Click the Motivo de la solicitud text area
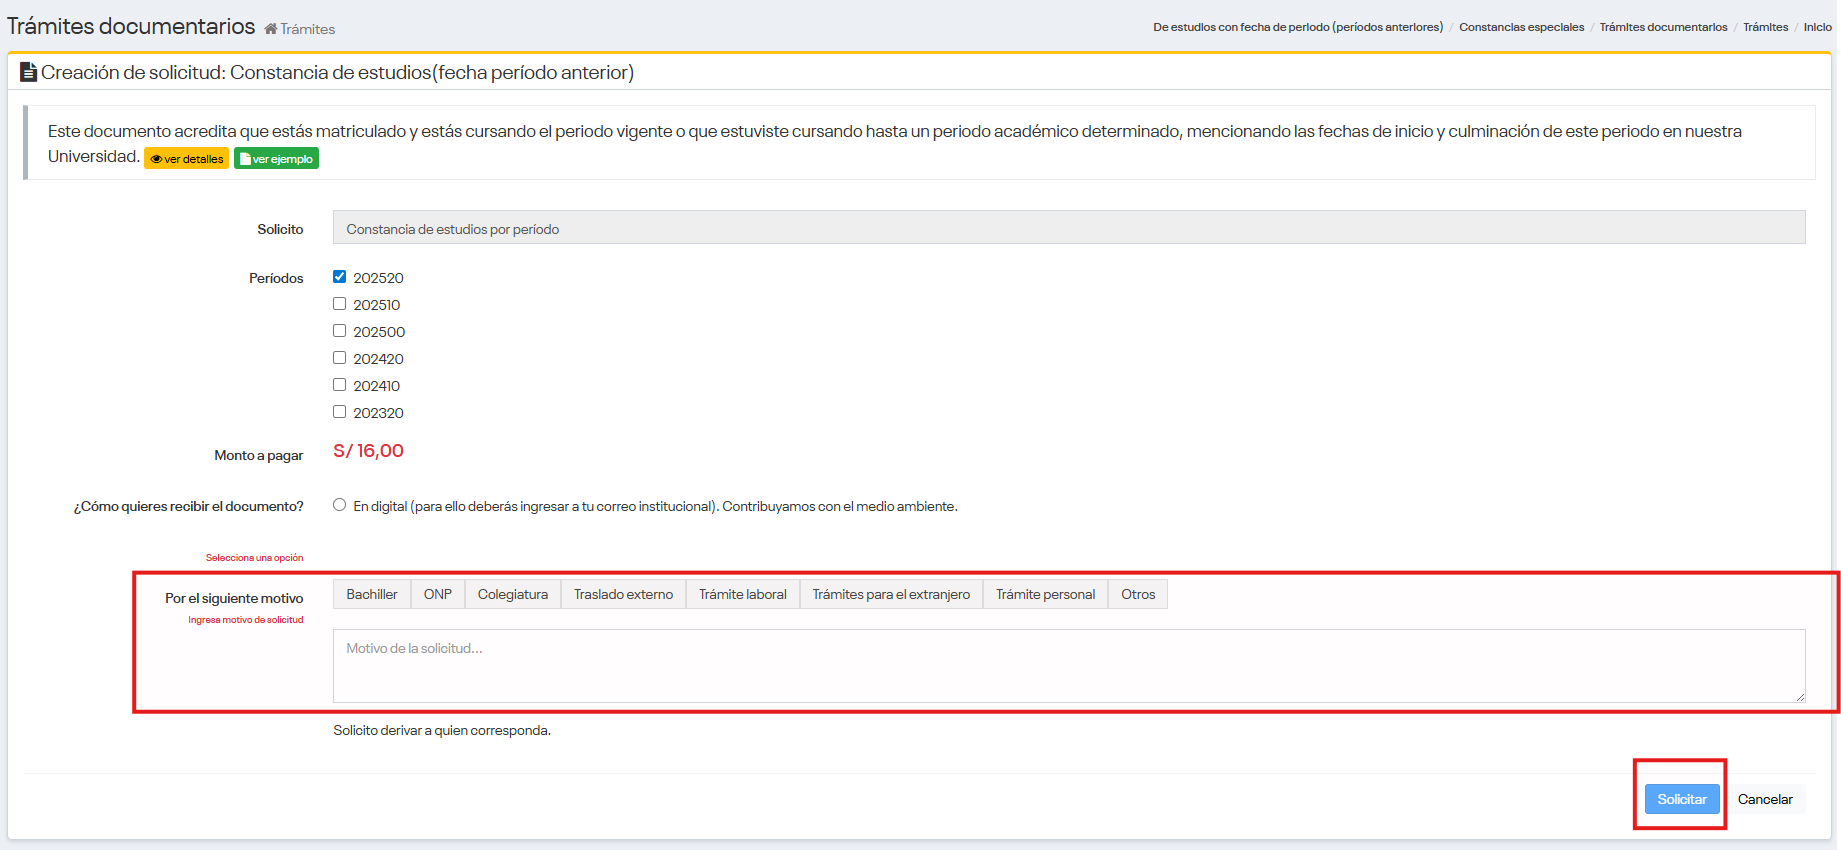 (x=1068, y=666)
